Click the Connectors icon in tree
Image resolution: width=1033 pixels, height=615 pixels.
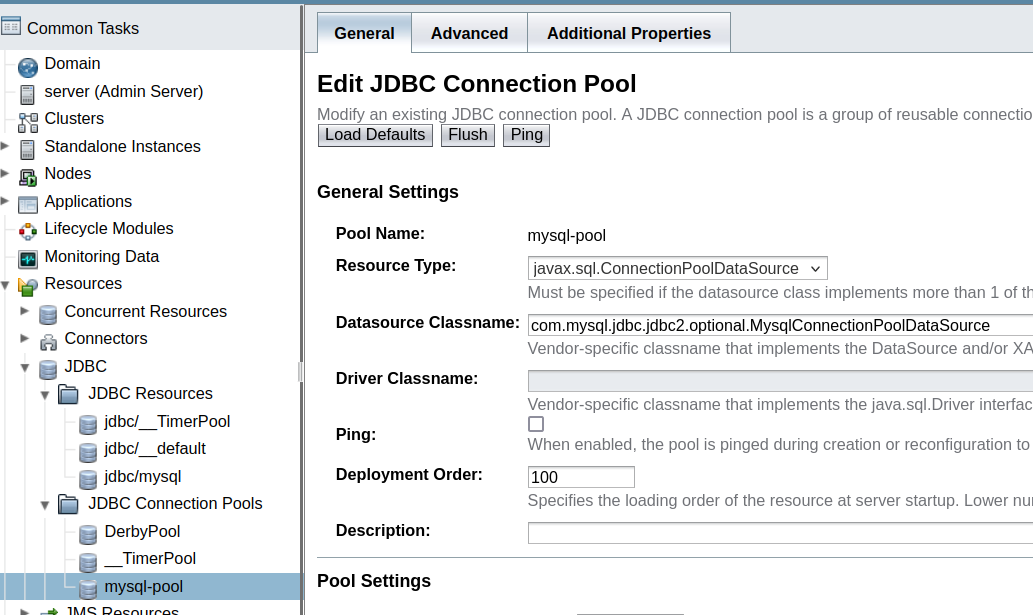(x=48, y=340)
